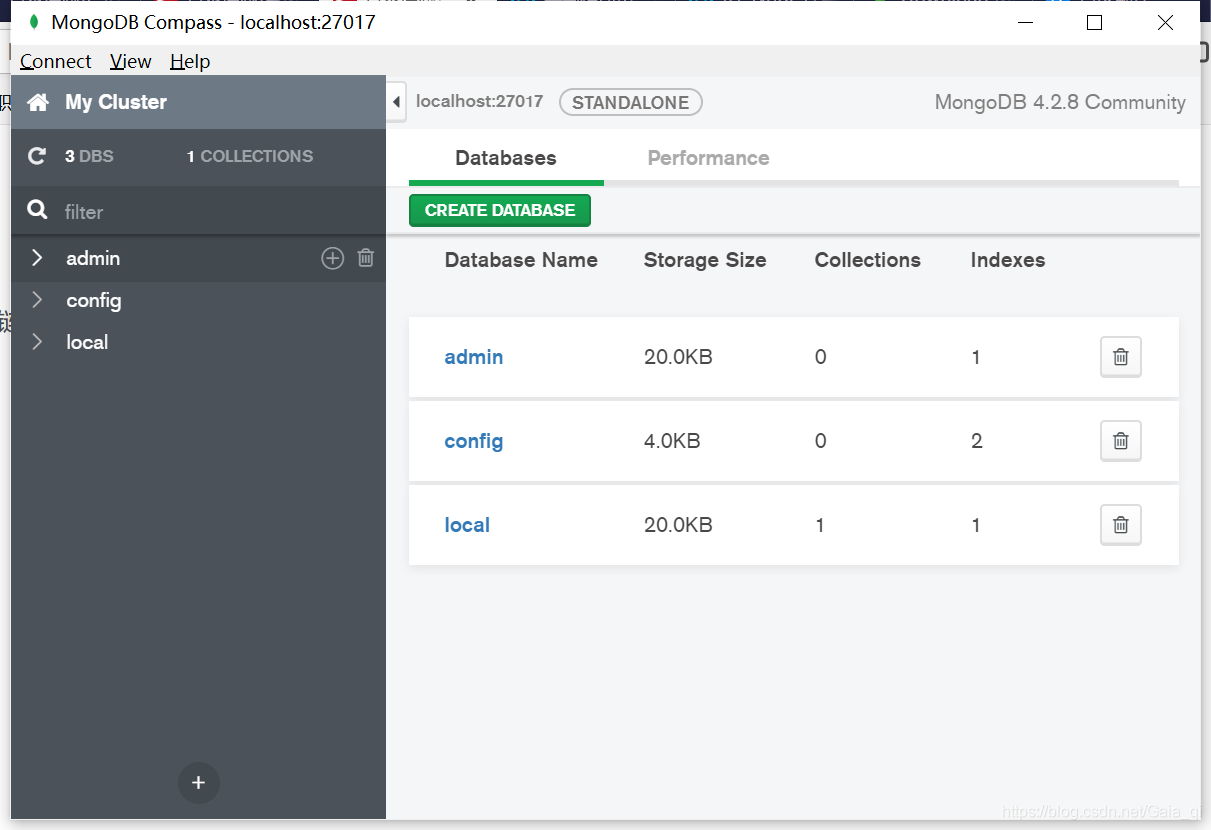
Task: Click the MongoDB leaf icon in title bar
Action: tap(35, 22)
